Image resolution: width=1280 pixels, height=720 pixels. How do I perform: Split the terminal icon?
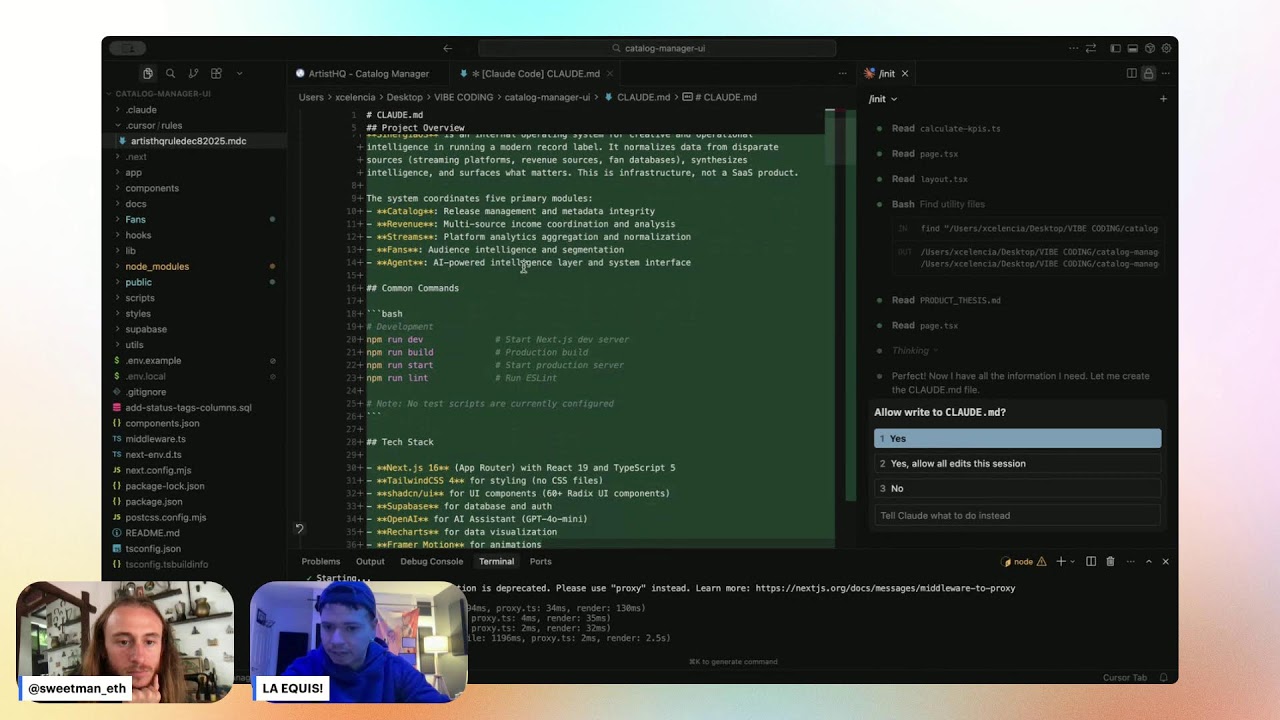[1091, 561]
